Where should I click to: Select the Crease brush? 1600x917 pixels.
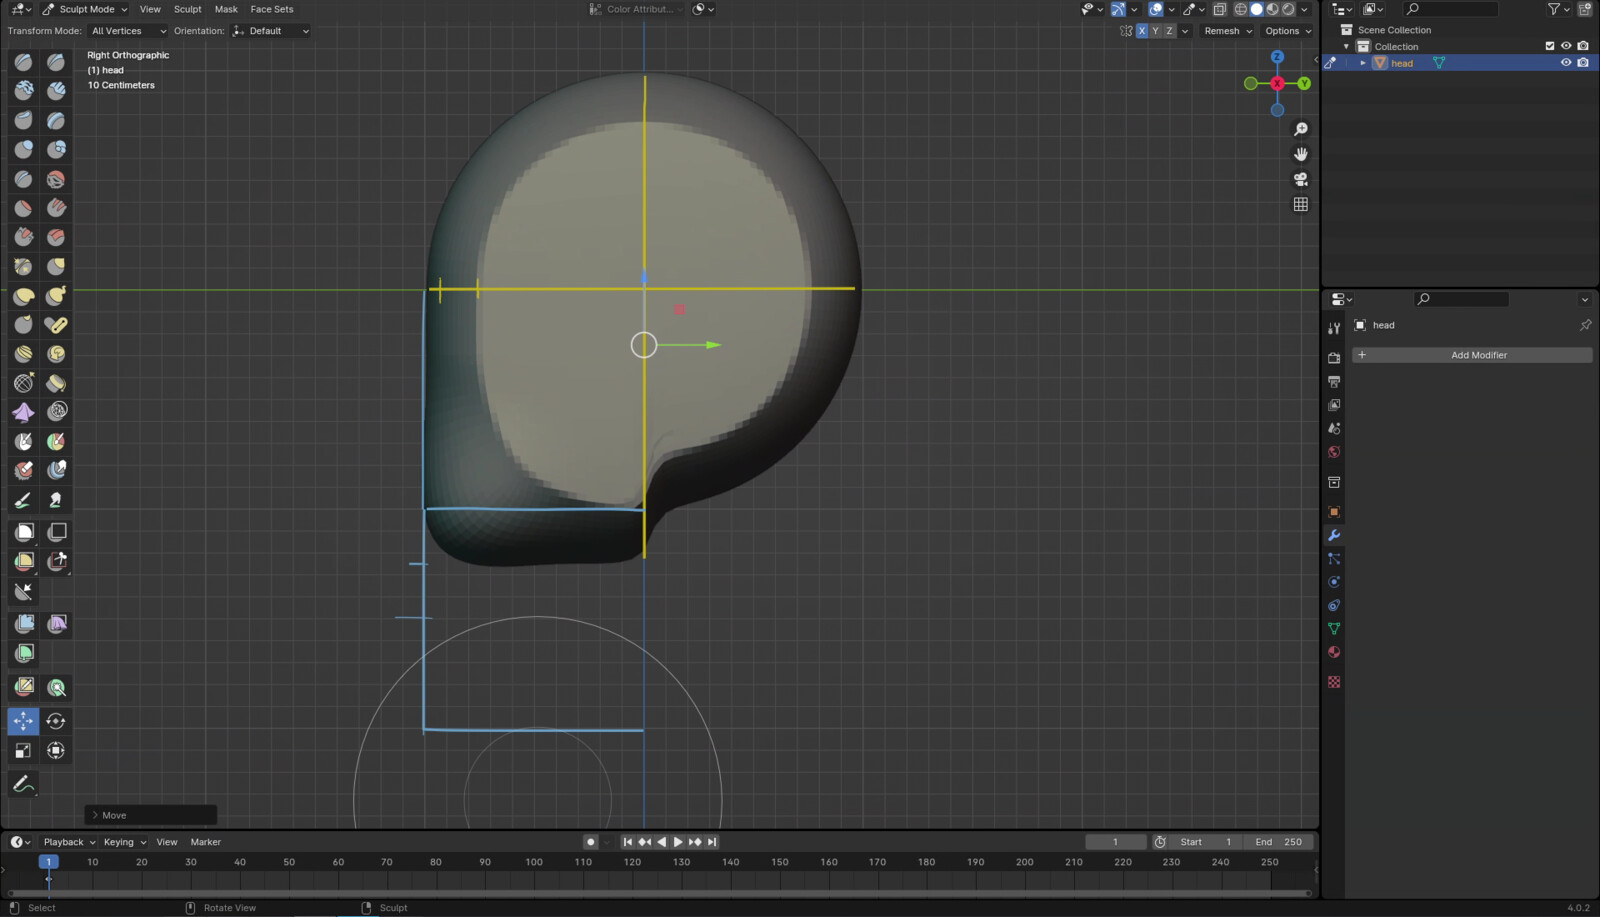(x=23, y=179)
